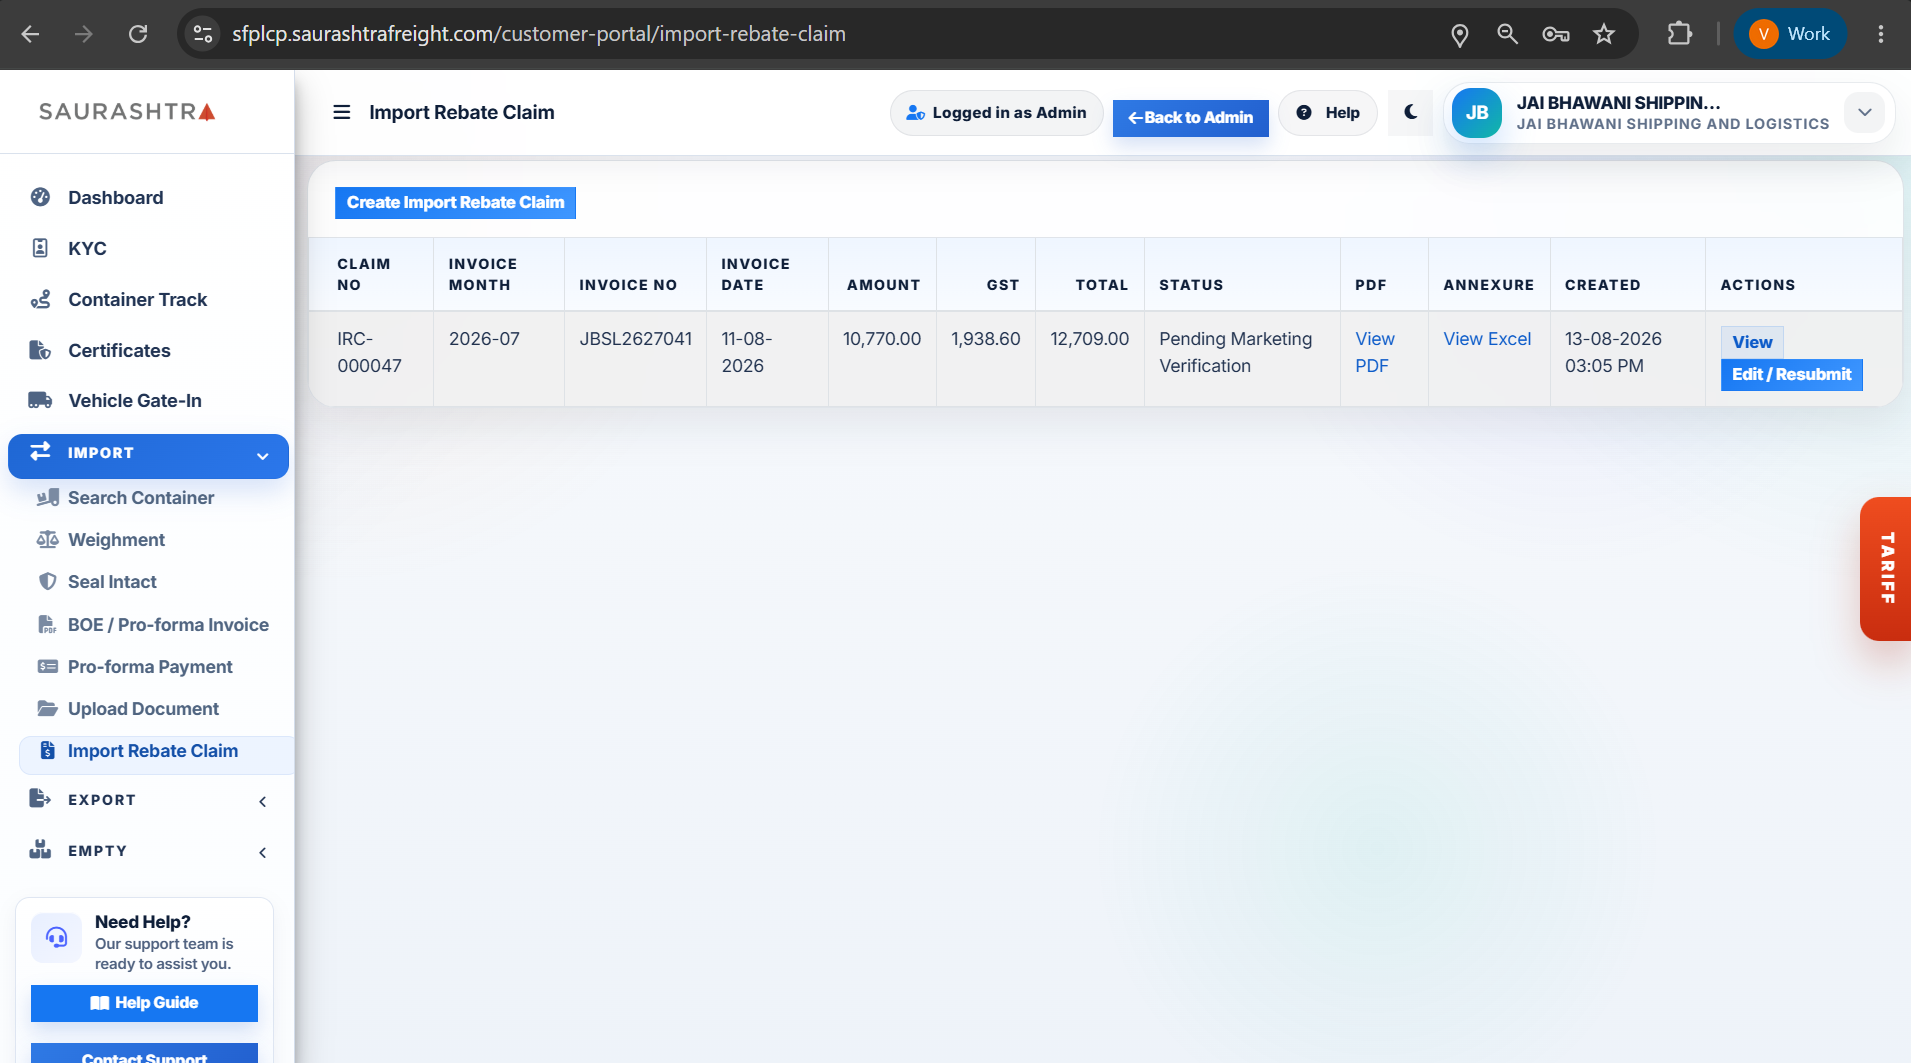Click the Import Rebate Claim invoice icon

(47, 750)
